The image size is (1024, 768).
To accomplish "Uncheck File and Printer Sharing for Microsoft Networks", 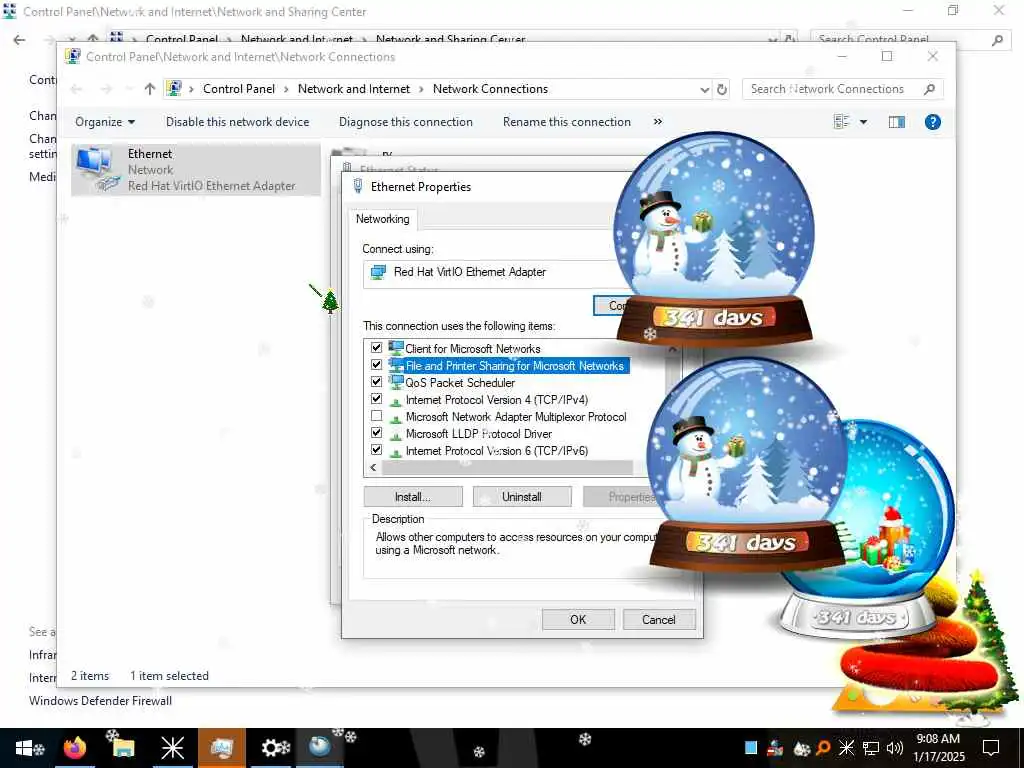I will click(376, 365).
